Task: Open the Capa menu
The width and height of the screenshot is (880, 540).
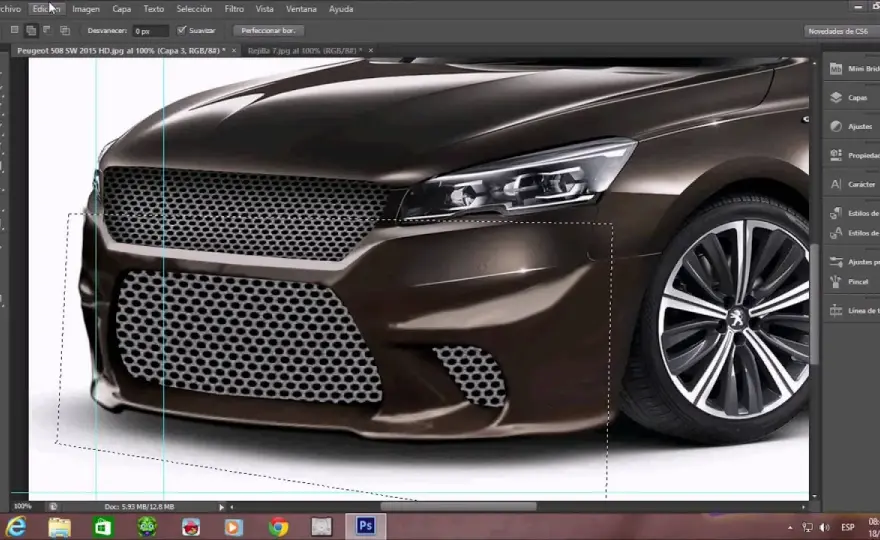Action: point(121,9)
